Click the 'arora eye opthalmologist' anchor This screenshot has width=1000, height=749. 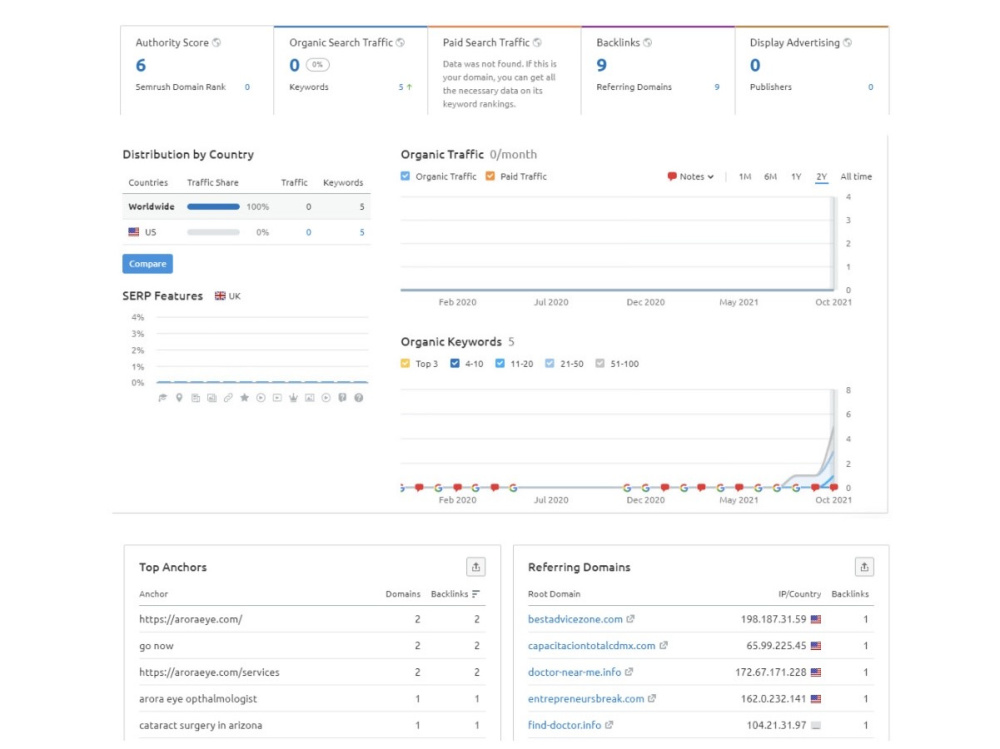tap(198, 699)
